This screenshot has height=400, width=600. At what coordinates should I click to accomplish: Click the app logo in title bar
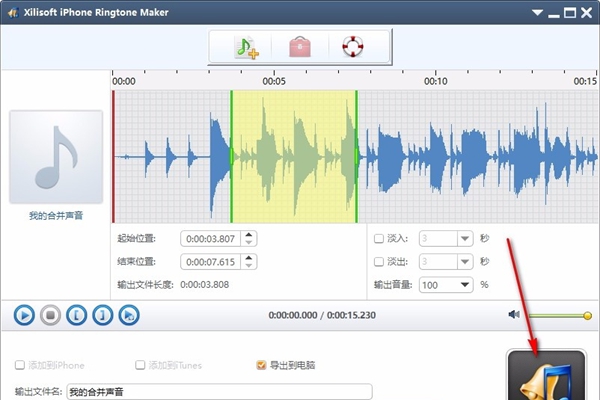pyautogui.click(x=13, y=13)
